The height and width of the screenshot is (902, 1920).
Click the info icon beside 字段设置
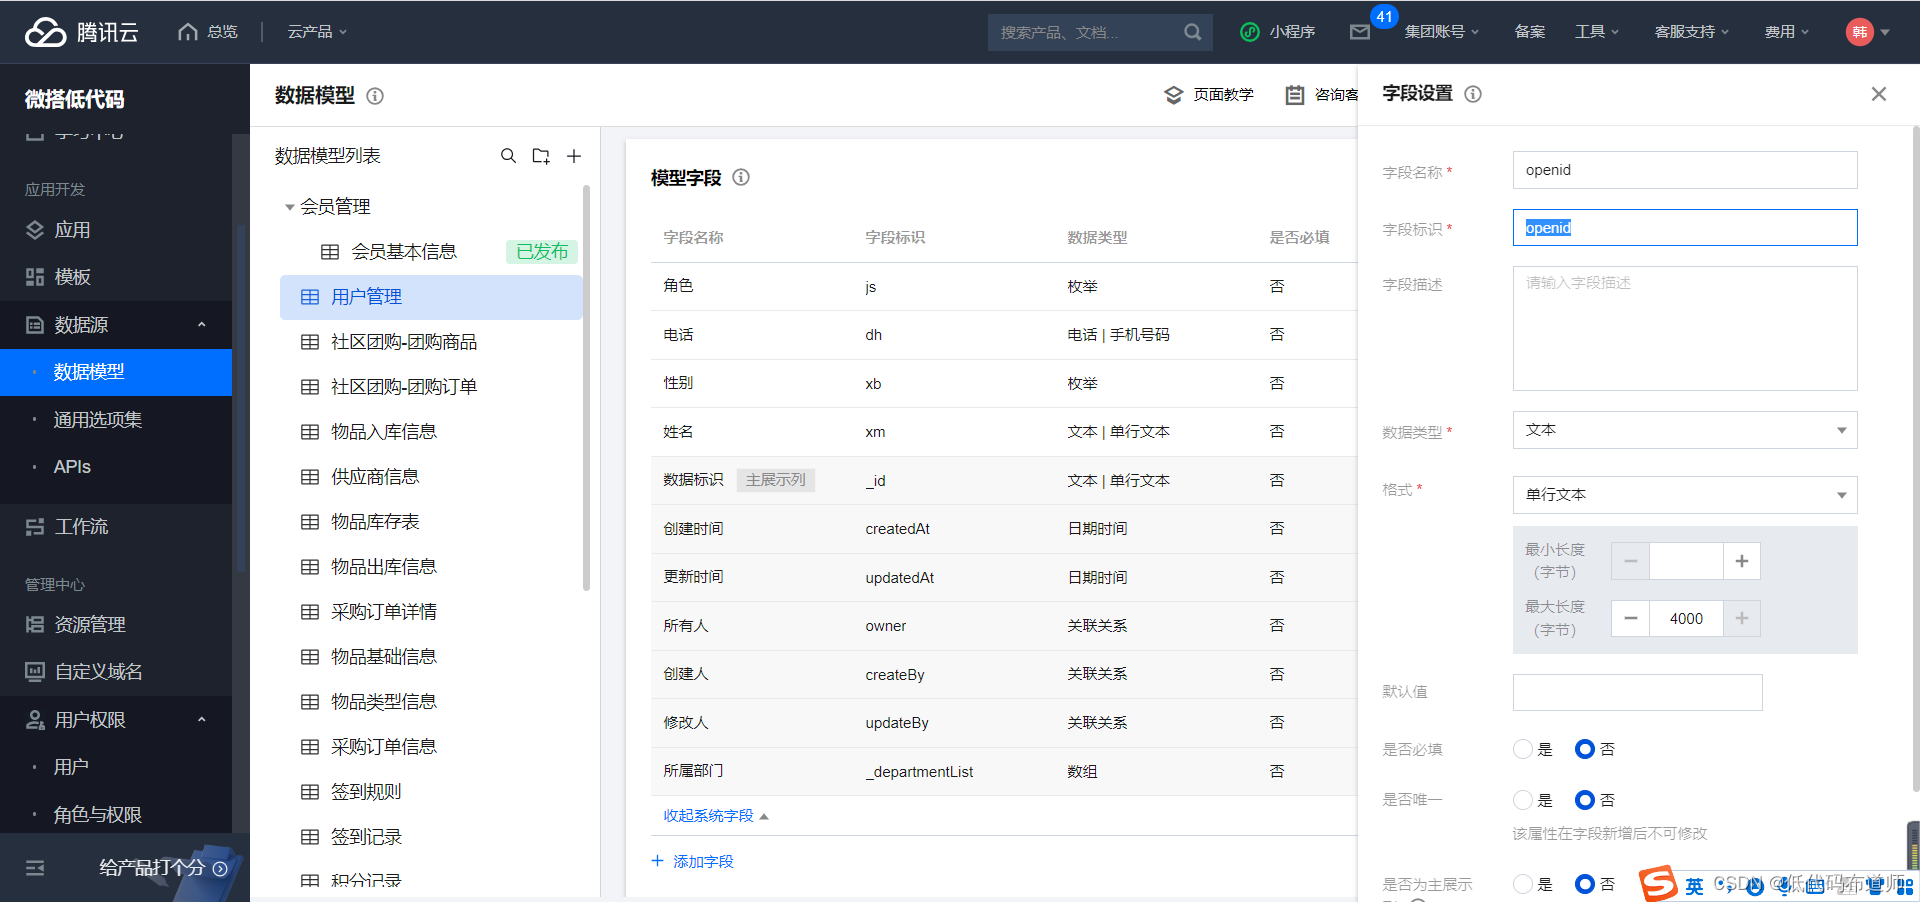click(x=1472, y=94)
